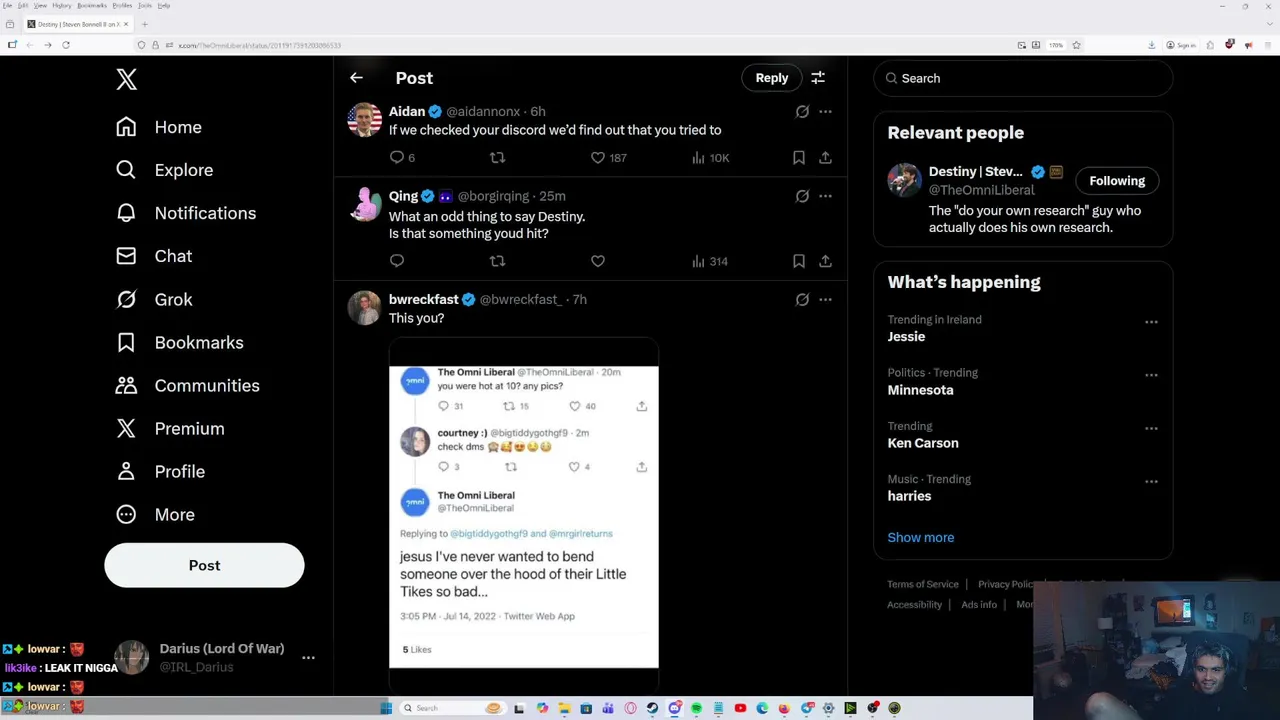Open more options for harries trend
The image size is (1280, 720).
(1151, 481)
